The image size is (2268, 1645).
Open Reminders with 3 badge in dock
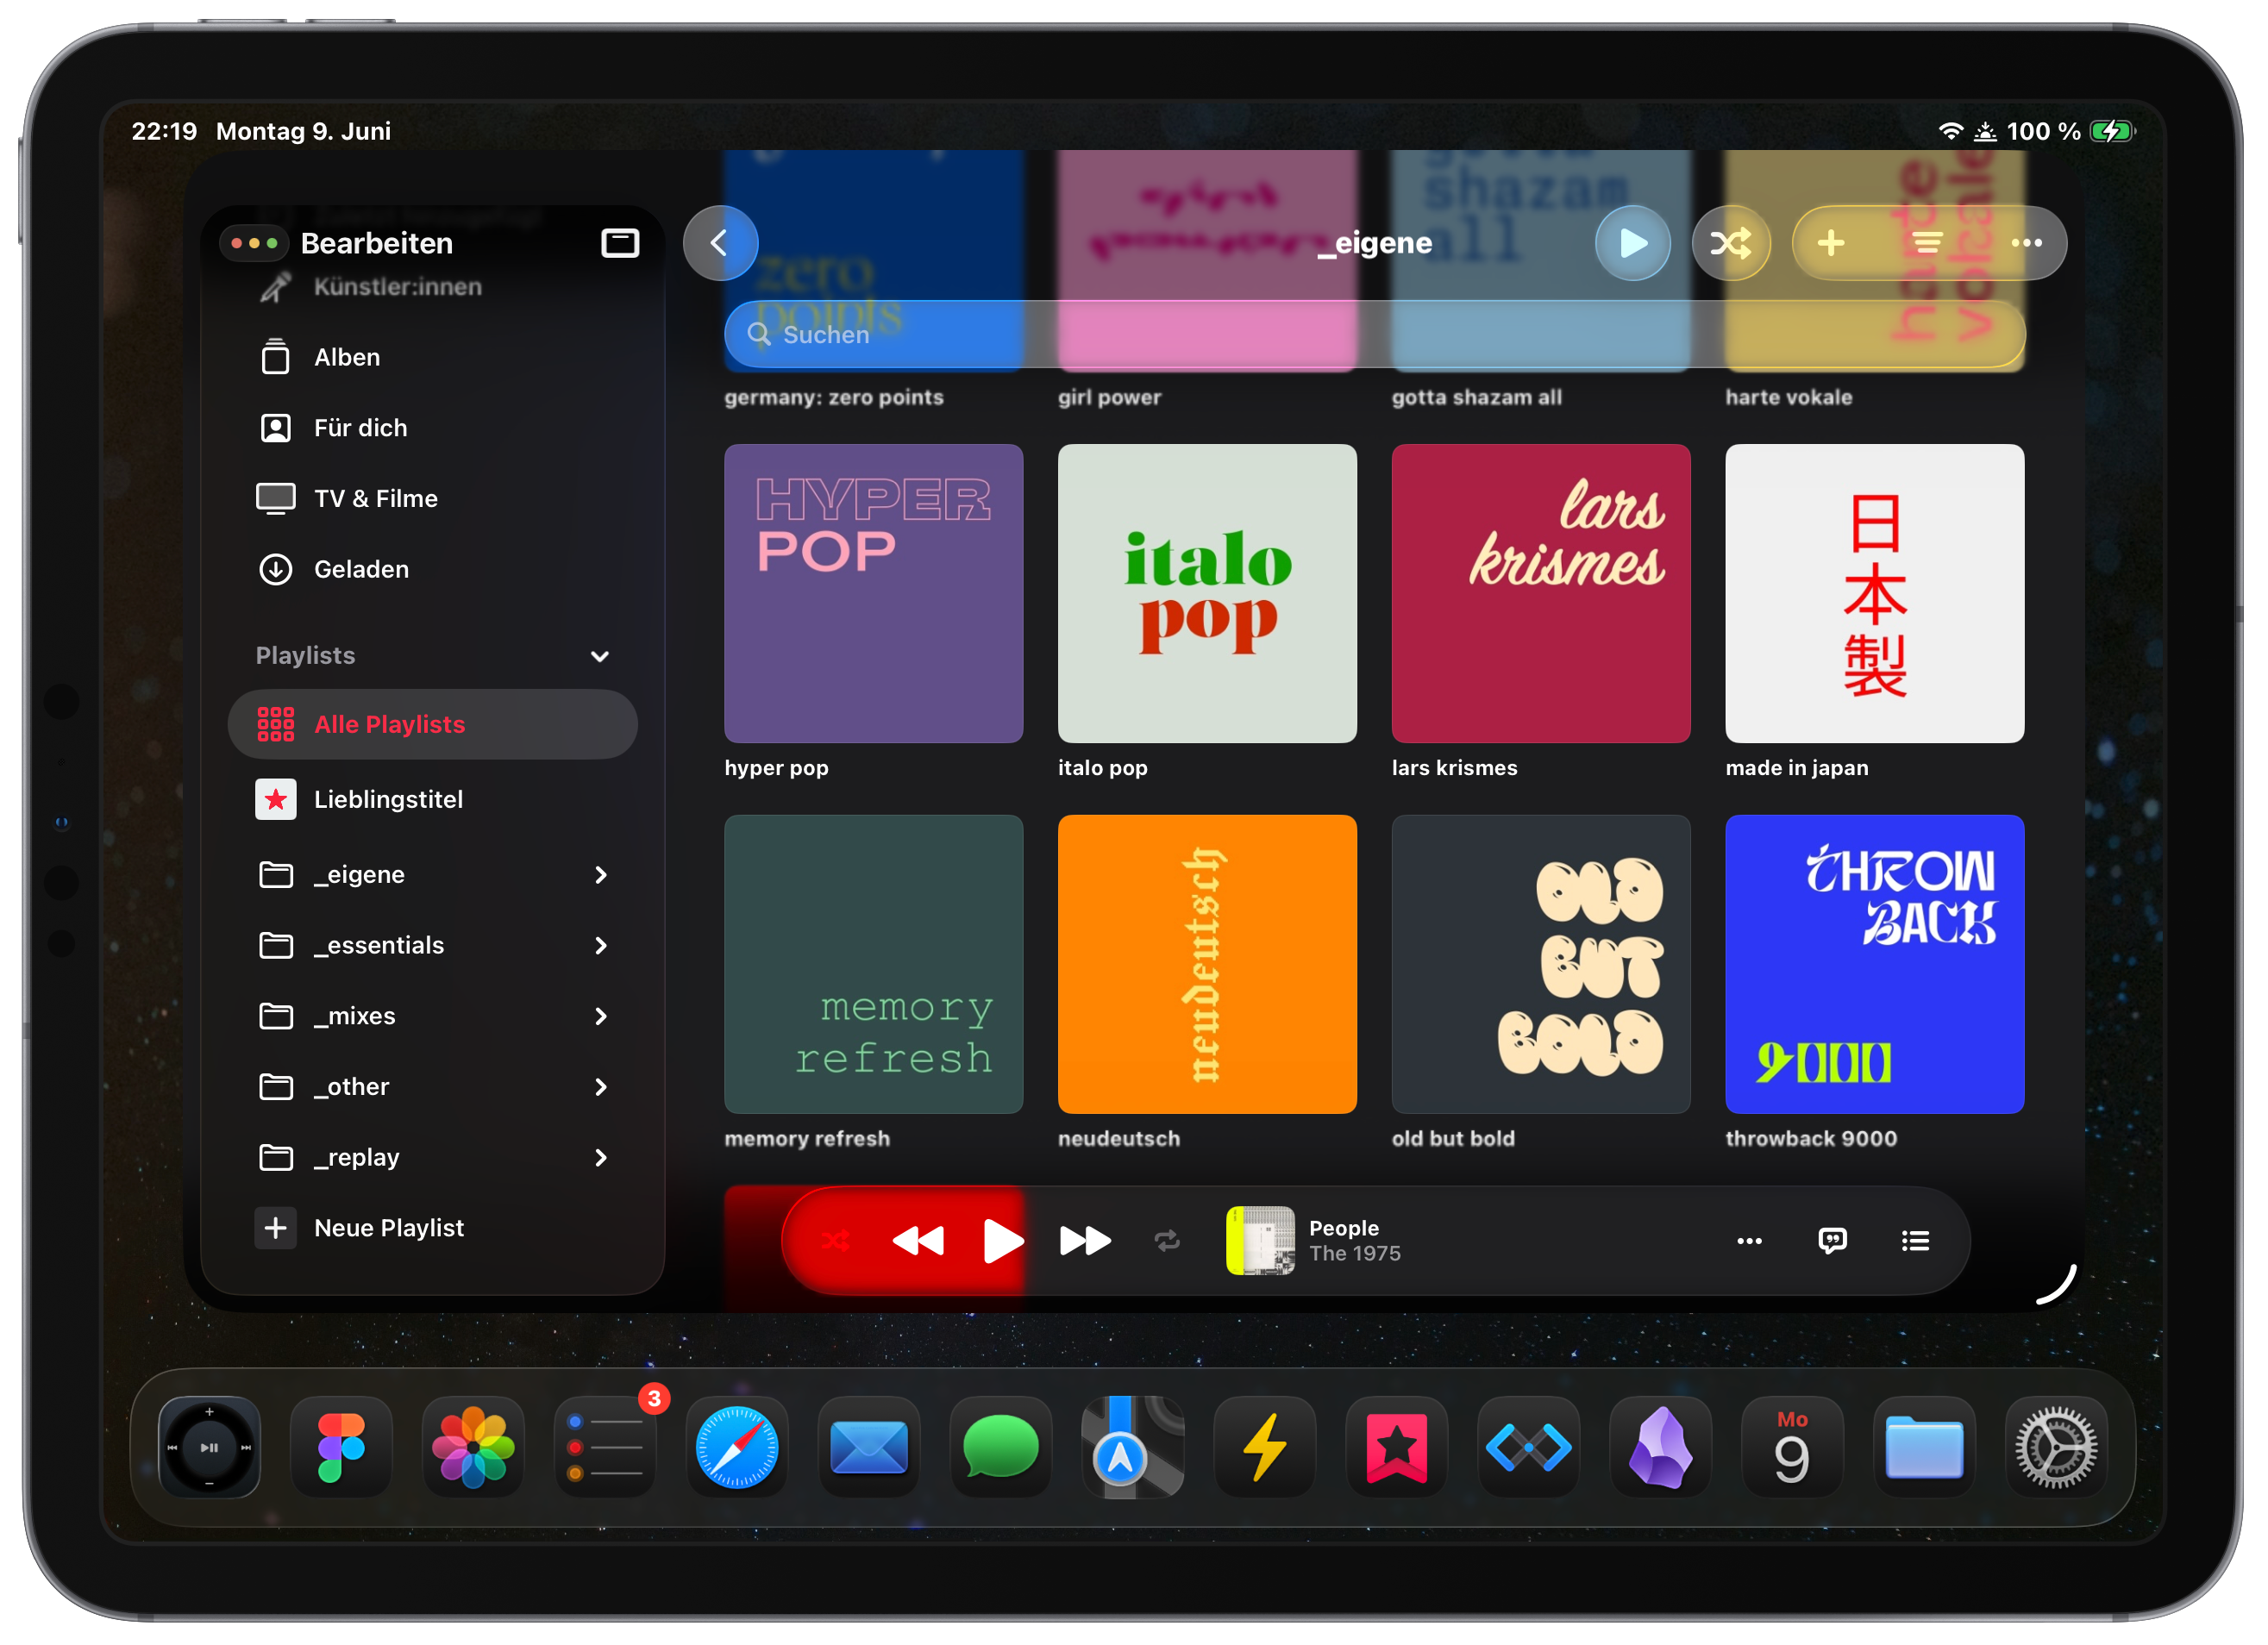click(605, 1448)
